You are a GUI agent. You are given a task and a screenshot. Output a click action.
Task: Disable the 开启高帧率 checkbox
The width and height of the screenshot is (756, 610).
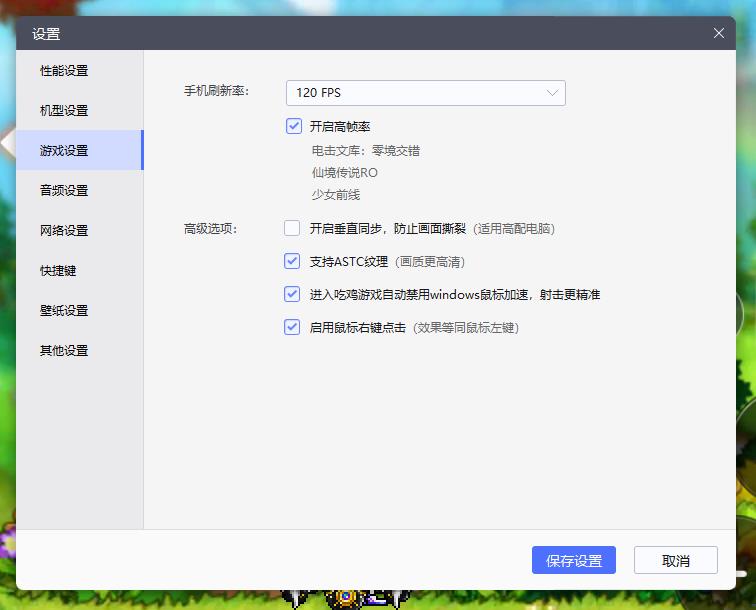[293, 127]
